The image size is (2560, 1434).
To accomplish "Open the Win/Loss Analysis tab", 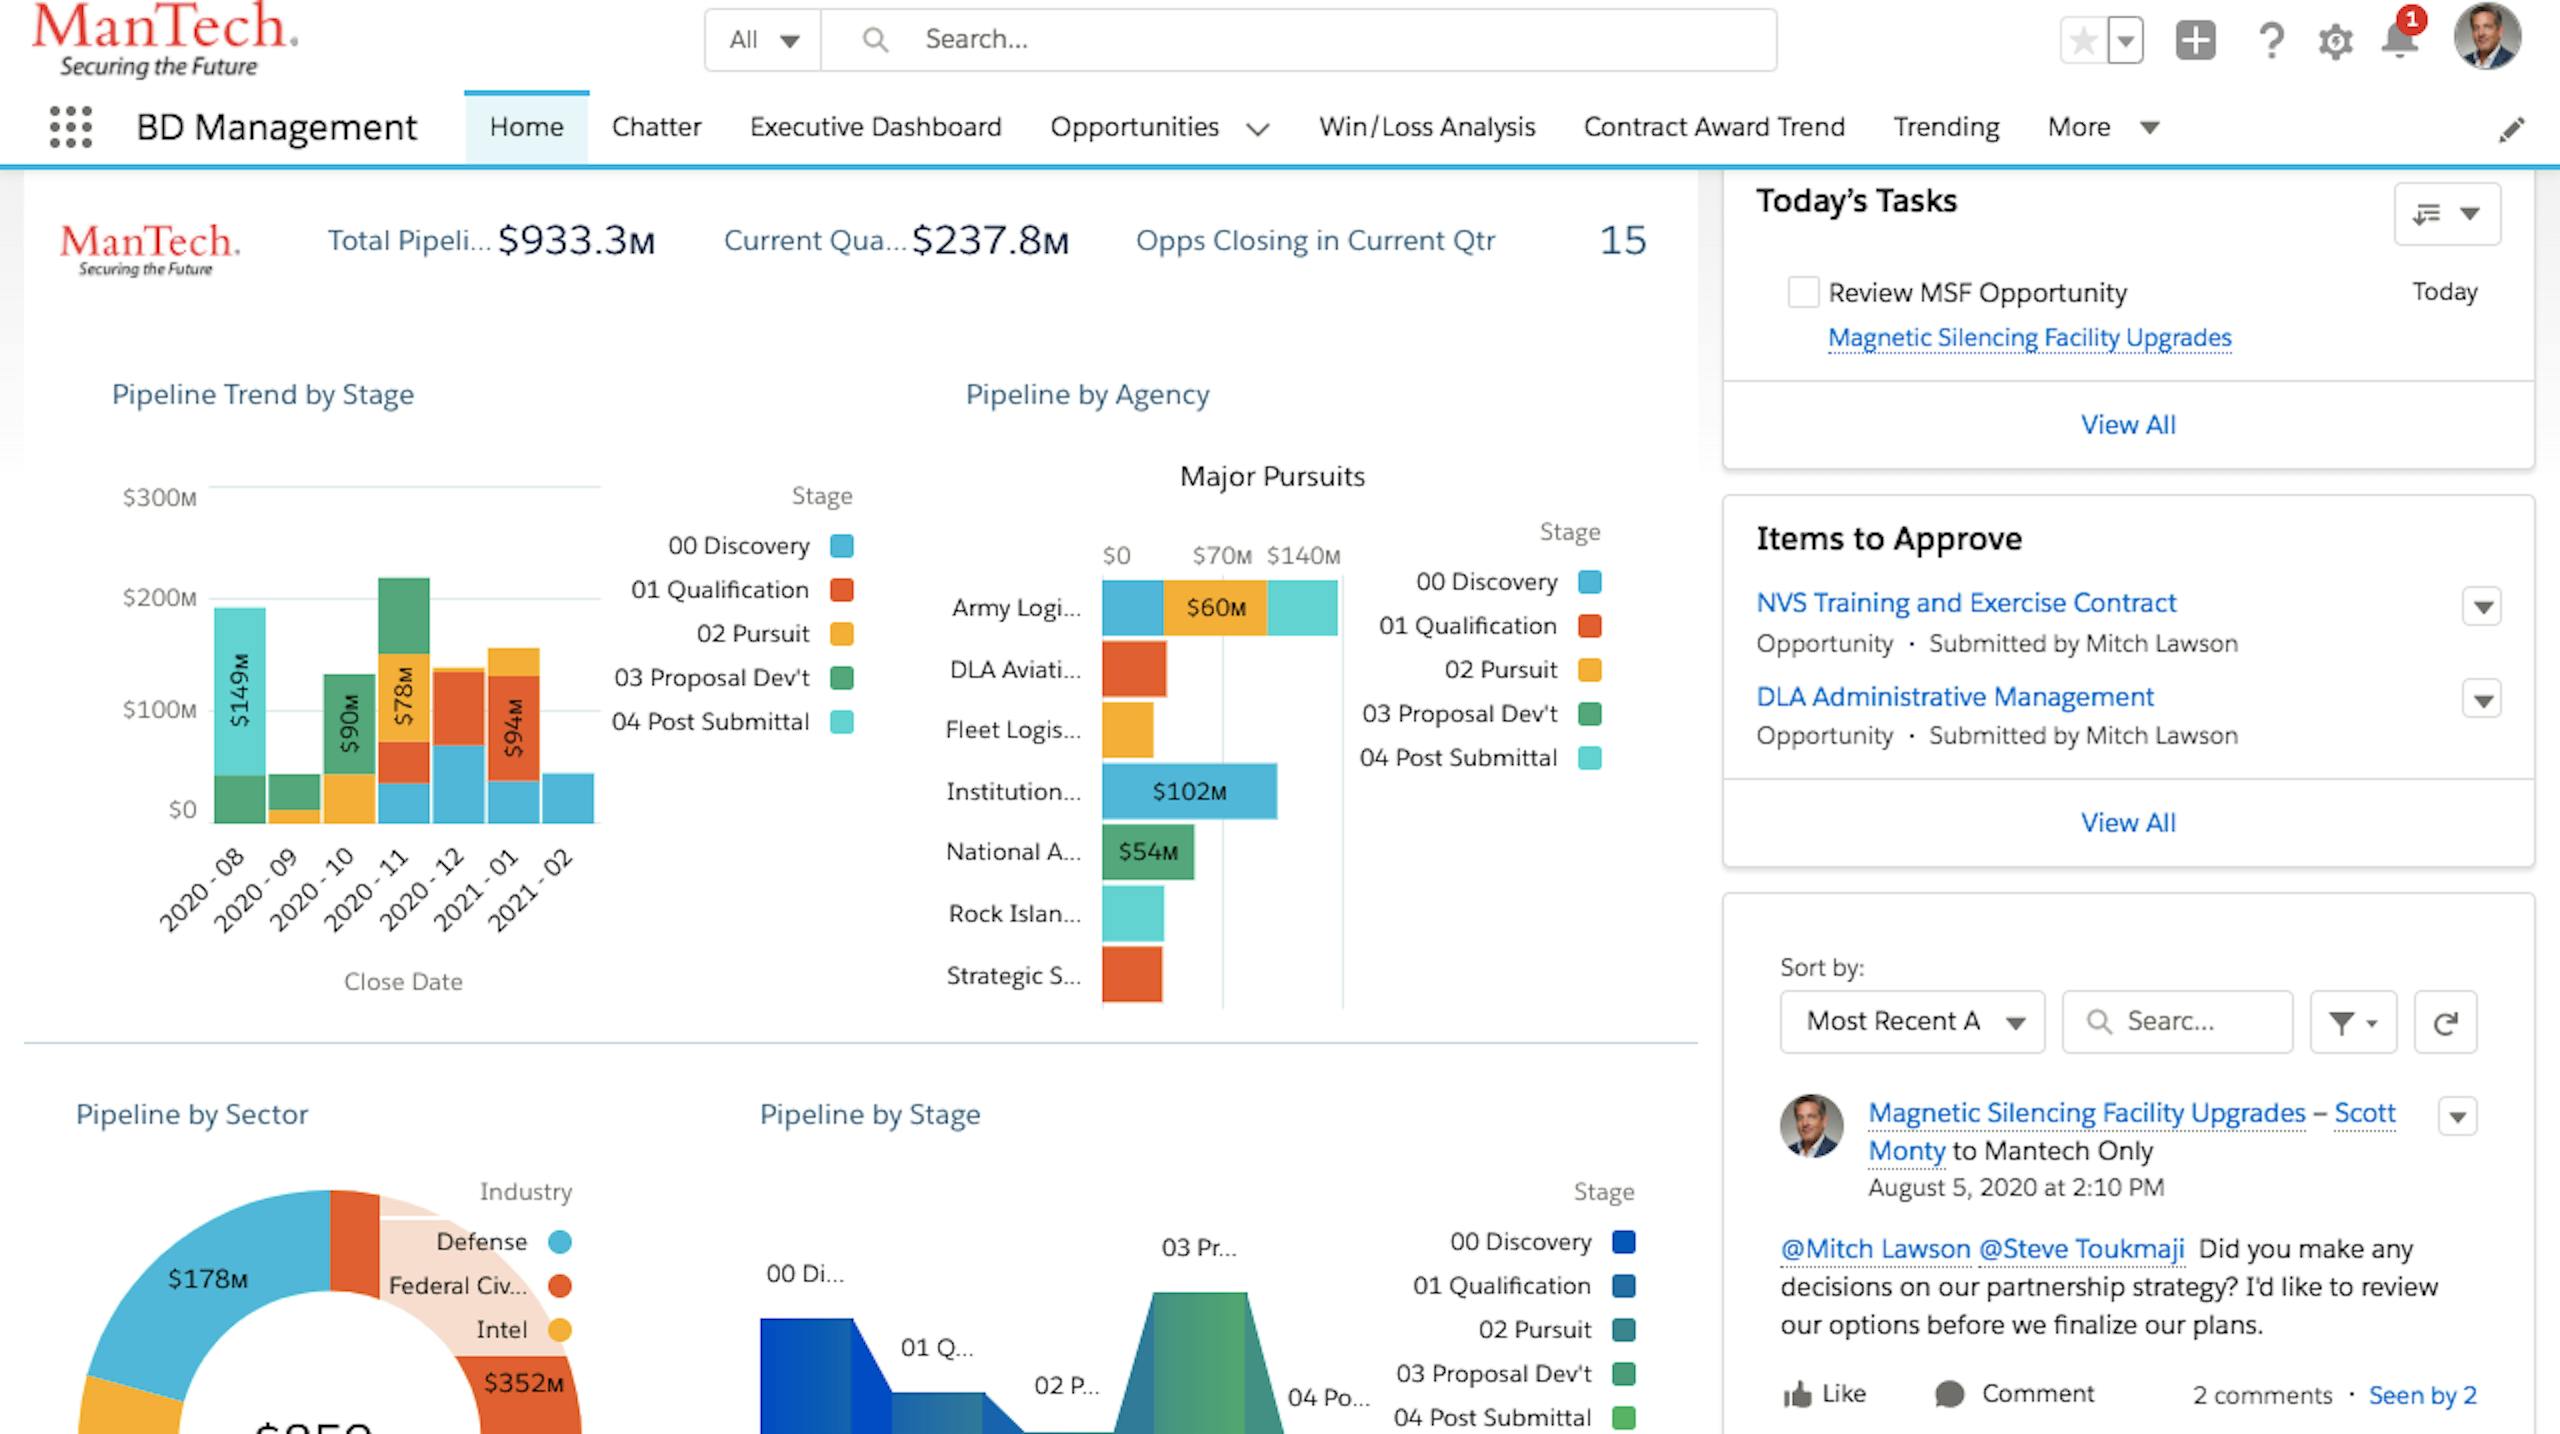I will point(1426,127).
